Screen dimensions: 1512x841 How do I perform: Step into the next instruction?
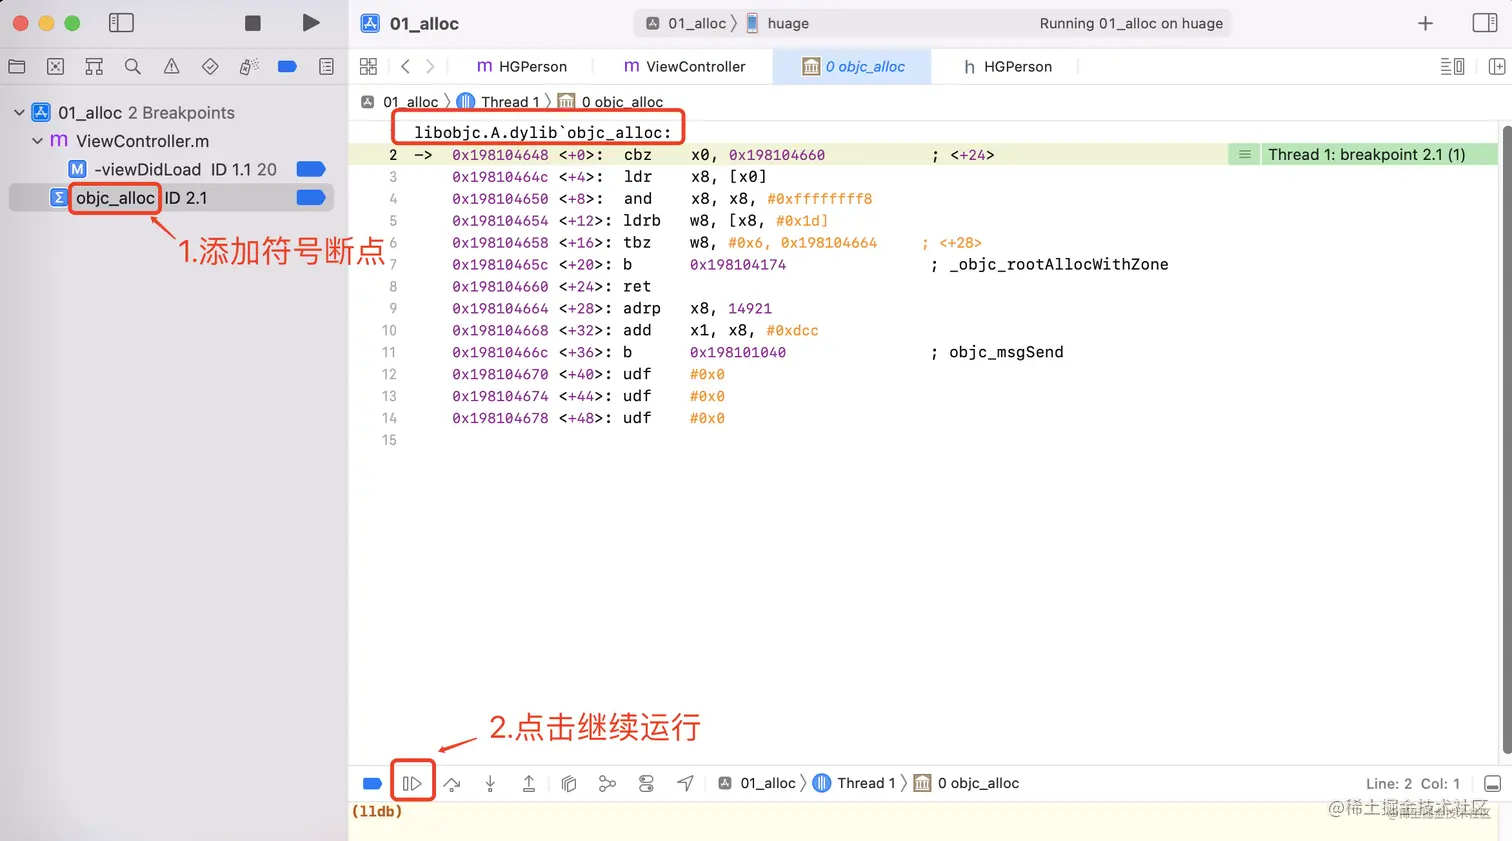coord(490,783)
